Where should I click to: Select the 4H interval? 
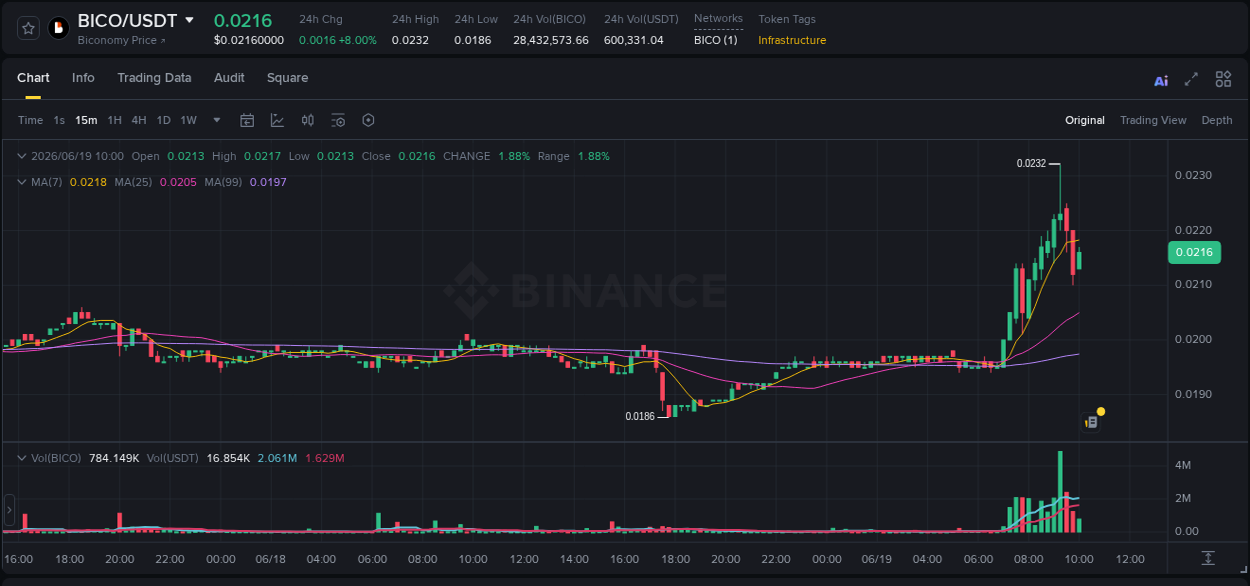click(139, 120)
